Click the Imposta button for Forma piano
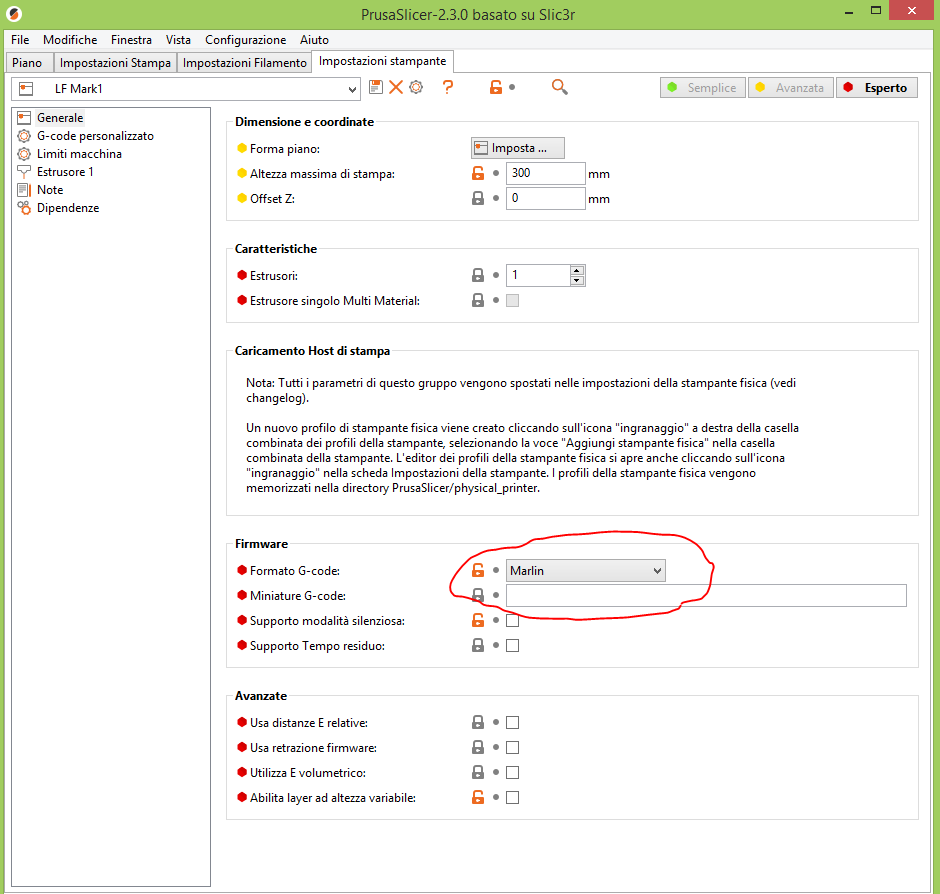Screen dimensions: 940x894 pos(517,148)
